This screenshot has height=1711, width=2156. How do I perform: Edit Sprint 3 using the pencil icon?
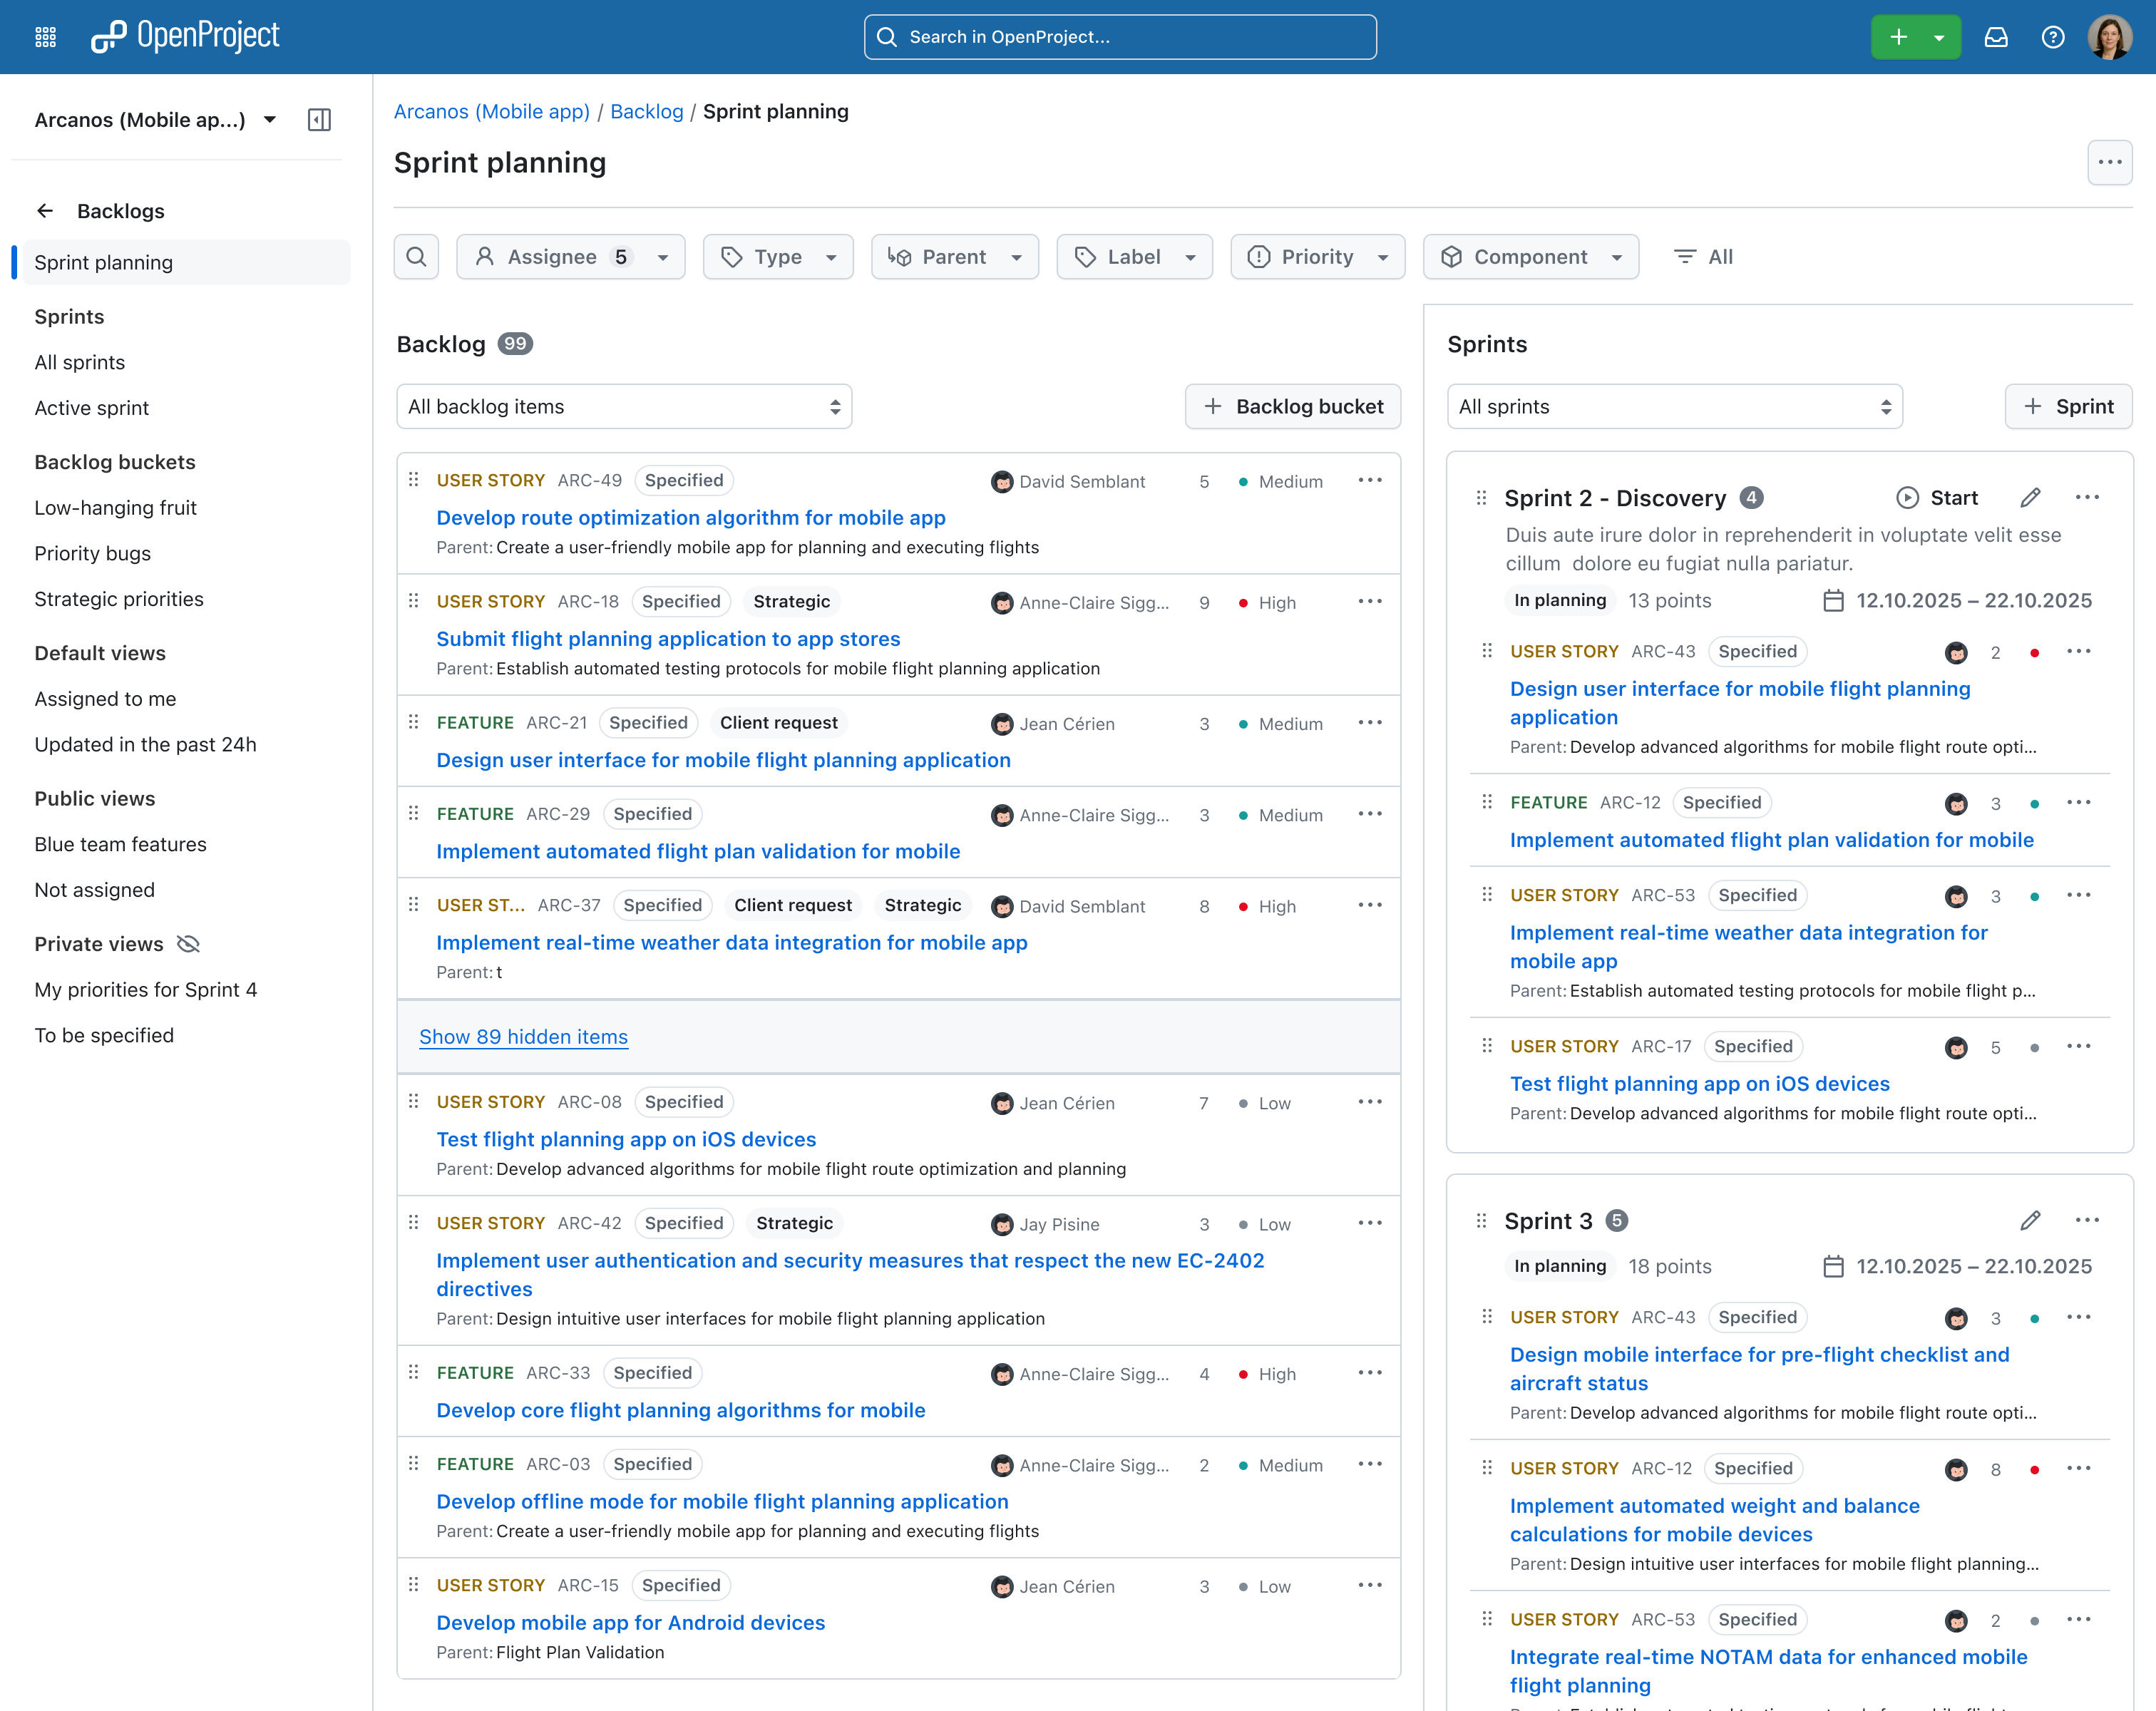(x=2030, y=1220)
